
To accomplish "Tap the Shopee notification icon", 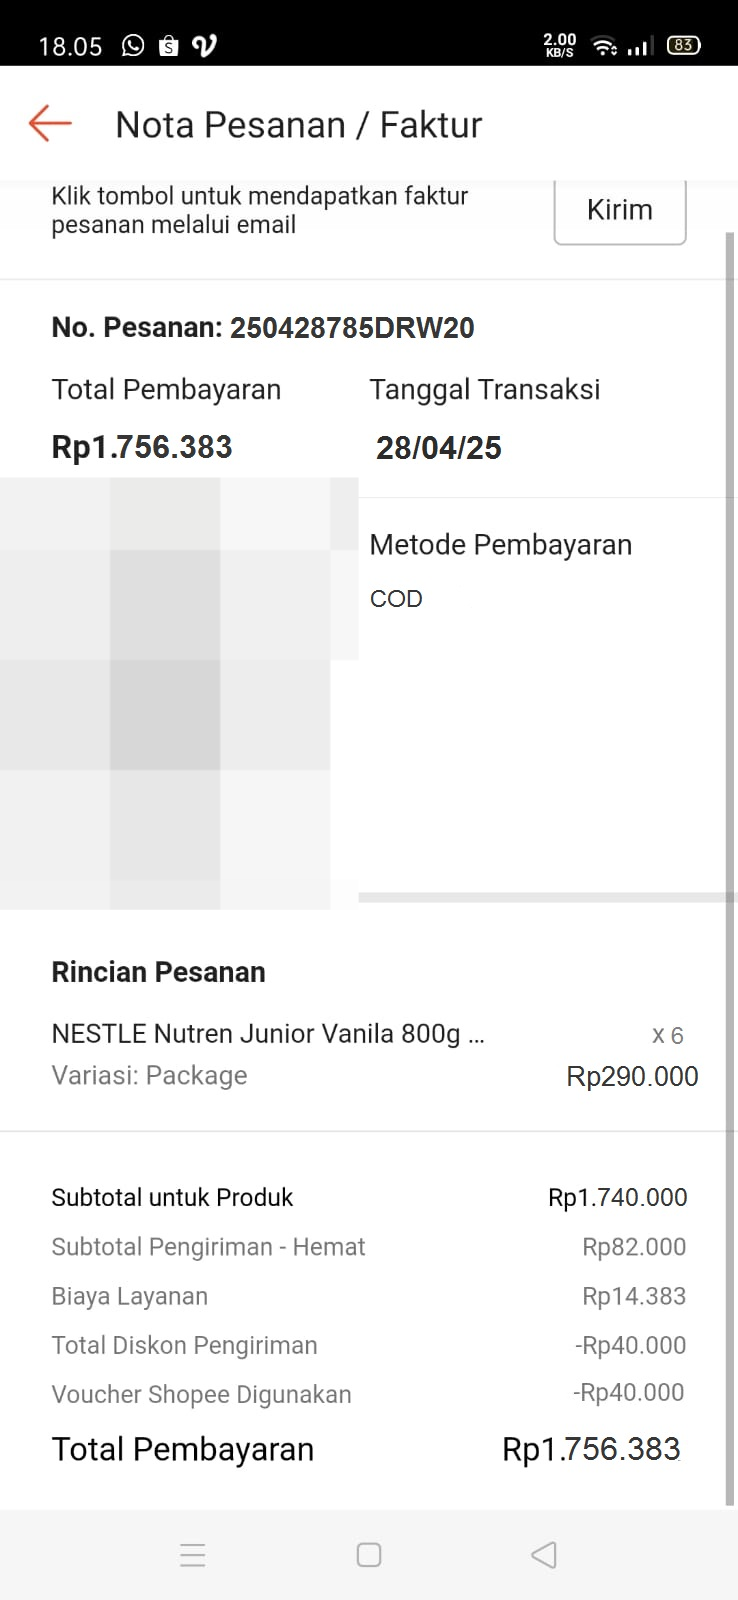I will pyautogui.click(x=169, y=46).
